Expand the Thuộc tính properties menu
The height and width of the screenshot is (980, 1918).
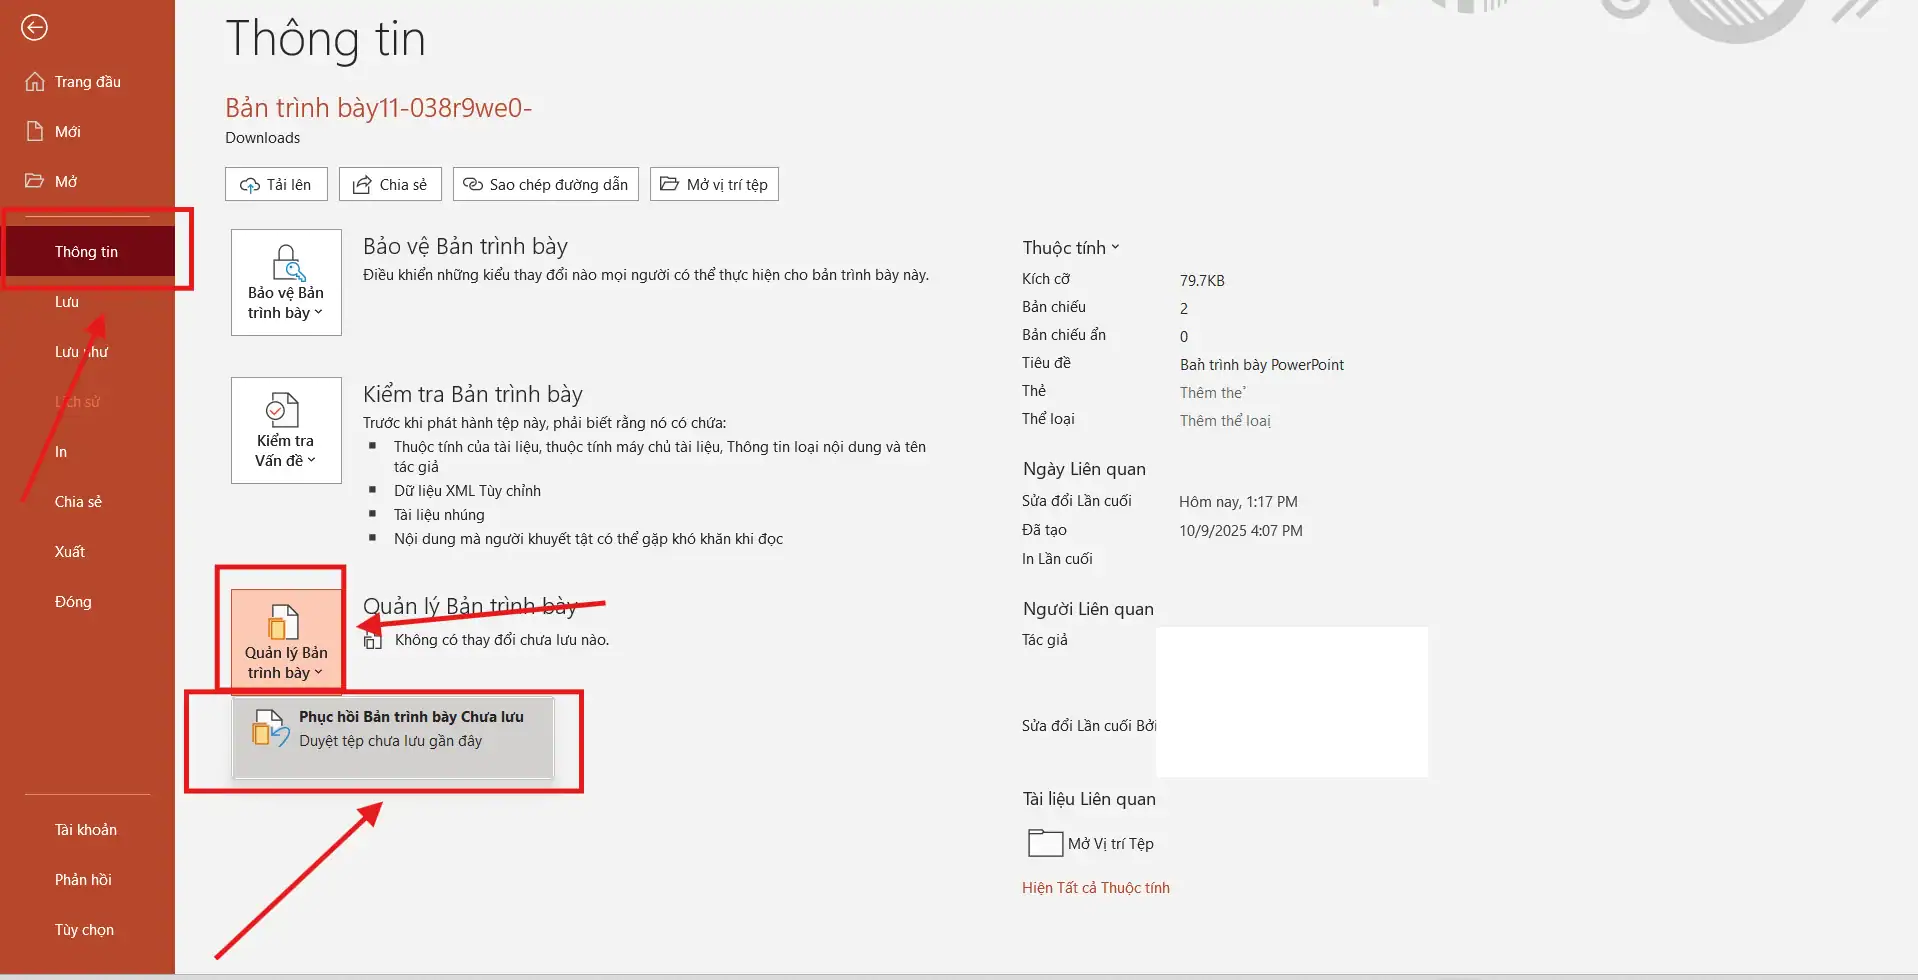pos(1070,248)
